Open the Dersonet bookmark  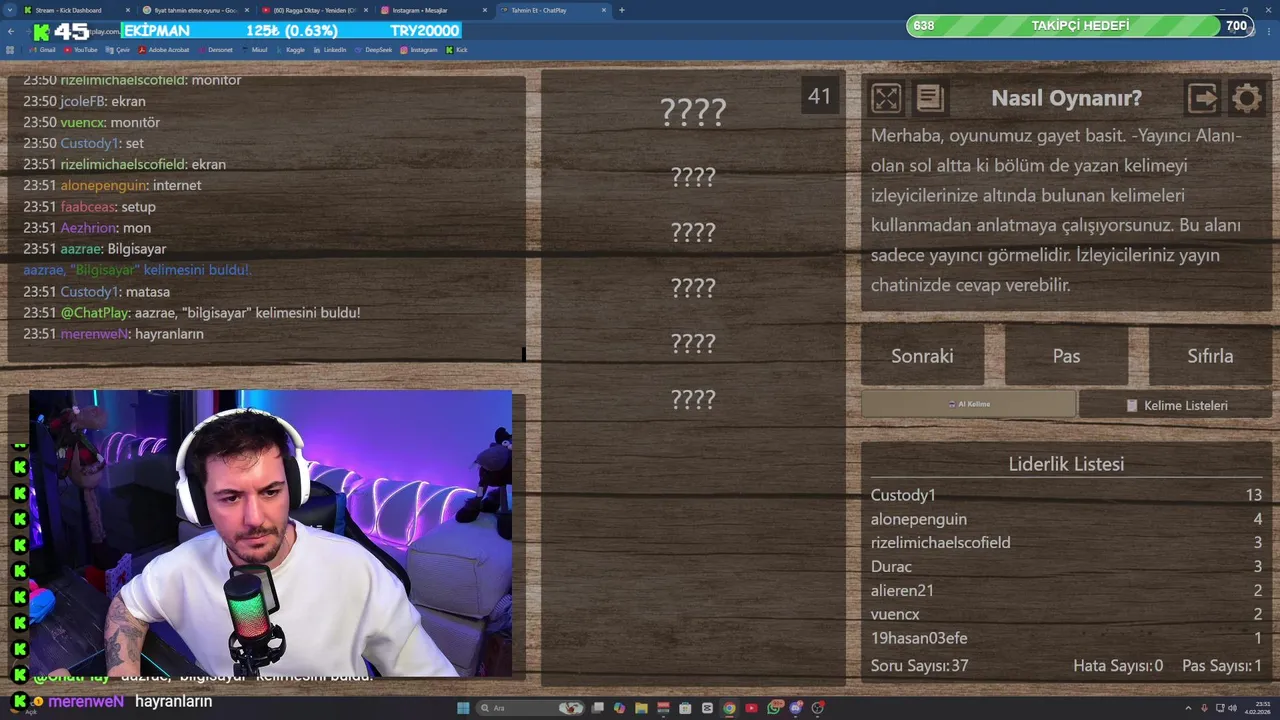[x=216, y=50]
